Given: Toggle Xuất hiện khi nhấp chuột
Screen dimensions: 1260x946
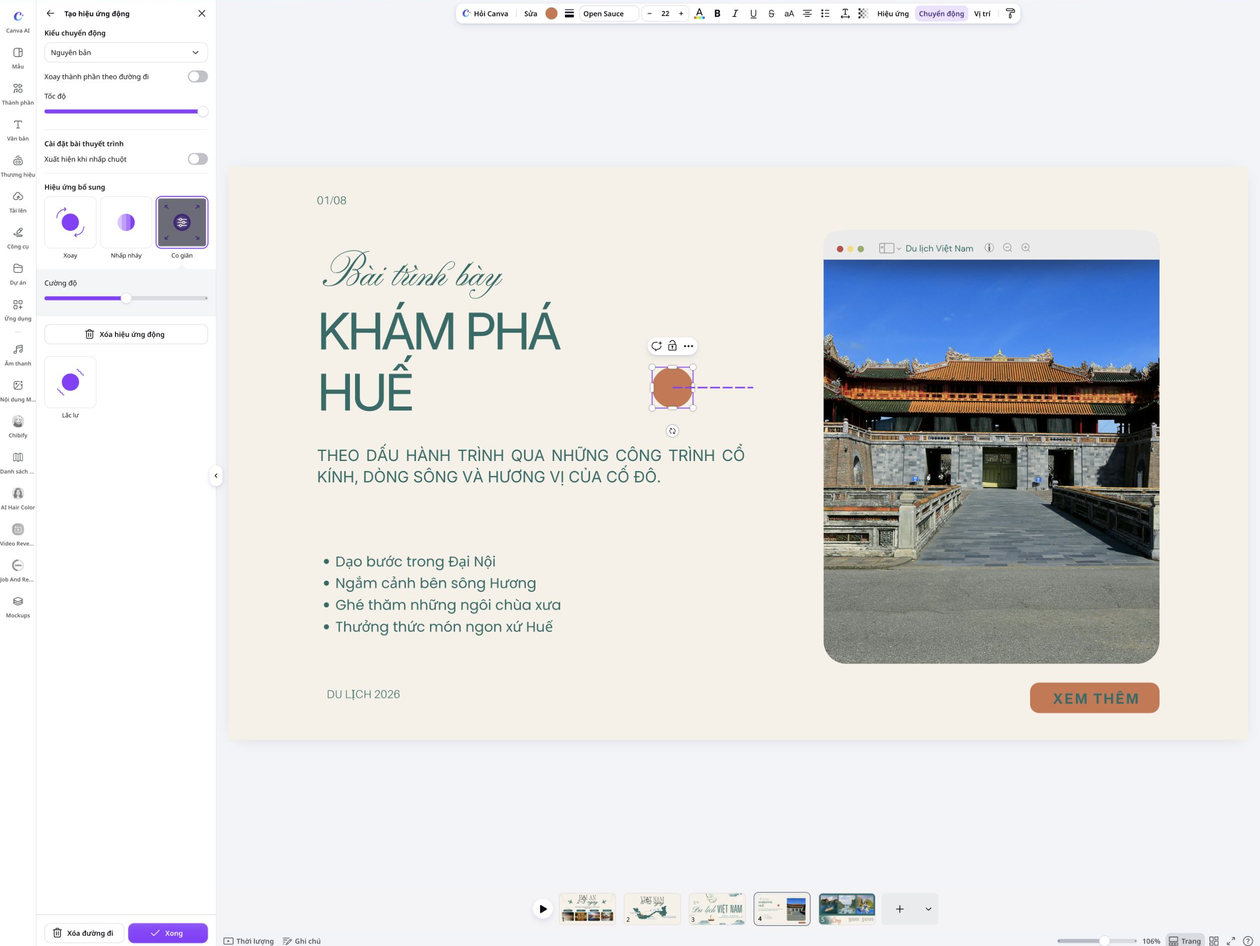Looking at the screenshot, I should pos(198,159).
